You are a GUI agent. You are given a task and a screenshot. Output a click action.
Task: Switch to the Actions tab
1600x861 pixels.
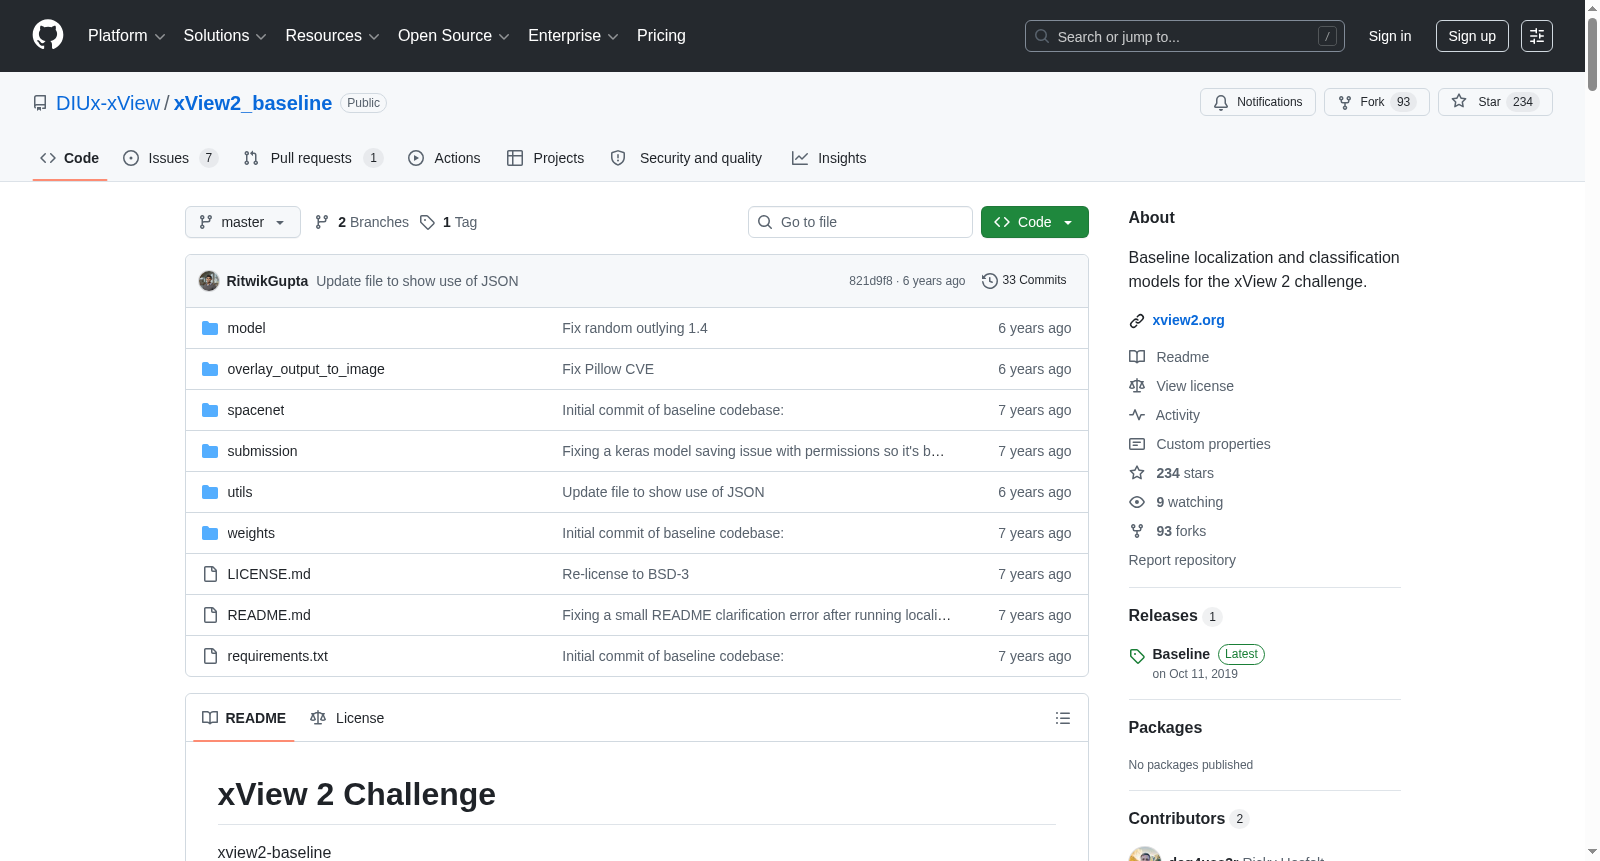(x=444, y=158)
